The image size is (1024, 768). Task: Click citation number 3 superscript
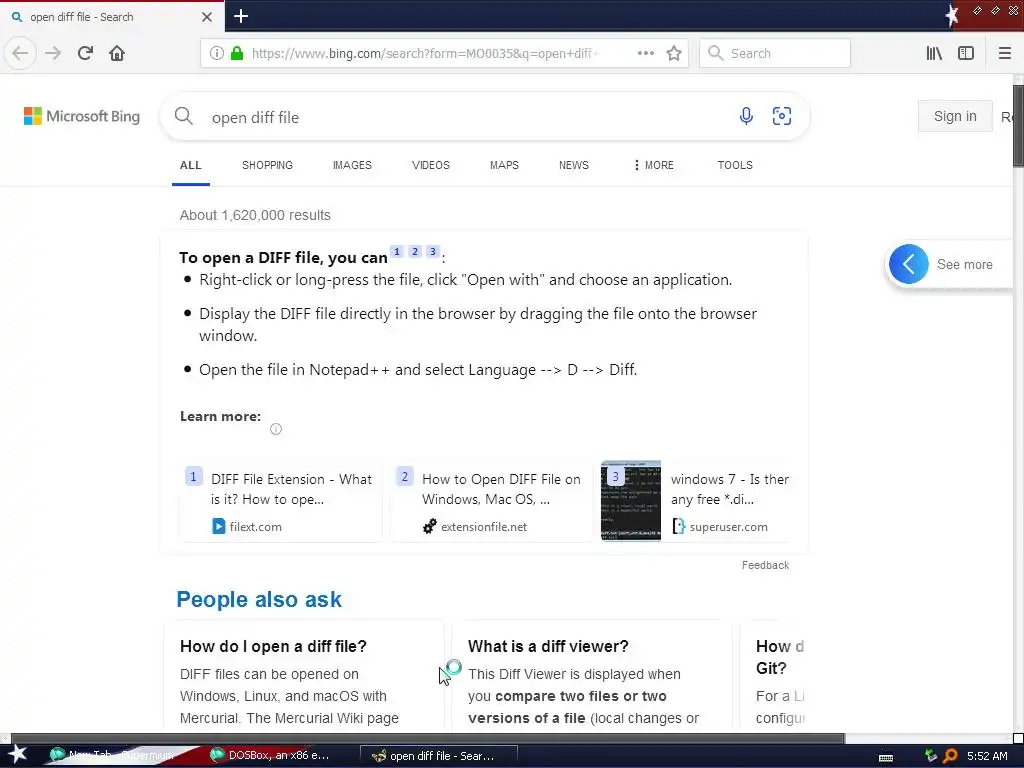coord(432,251)
